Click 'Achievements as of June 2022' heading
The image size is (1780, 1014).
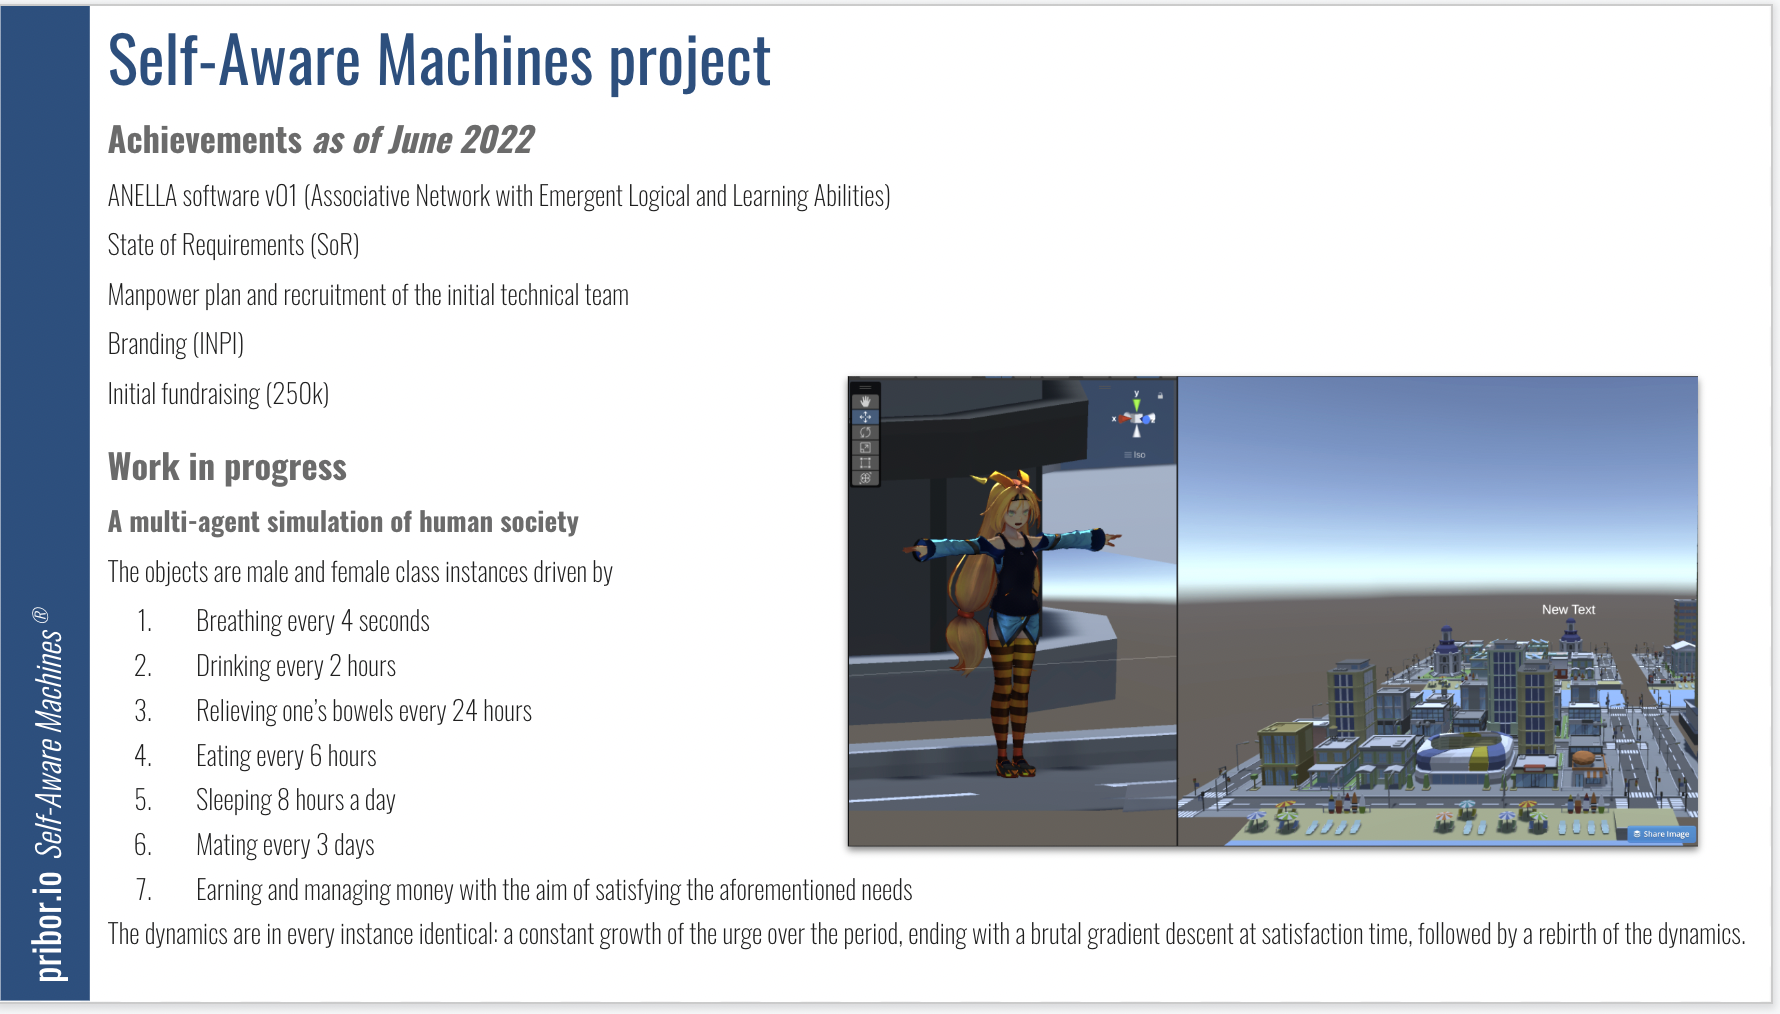(x=321, y=140)
